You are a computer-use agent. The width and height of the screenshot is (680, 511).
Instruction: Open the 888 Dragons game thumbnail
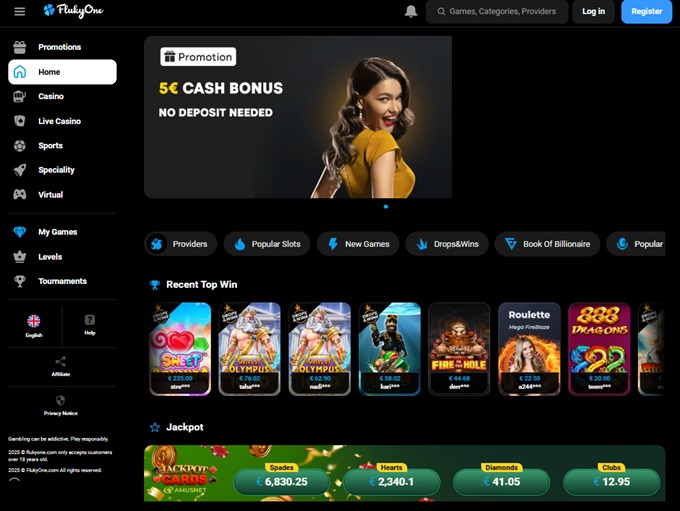[x=599, y=349]
